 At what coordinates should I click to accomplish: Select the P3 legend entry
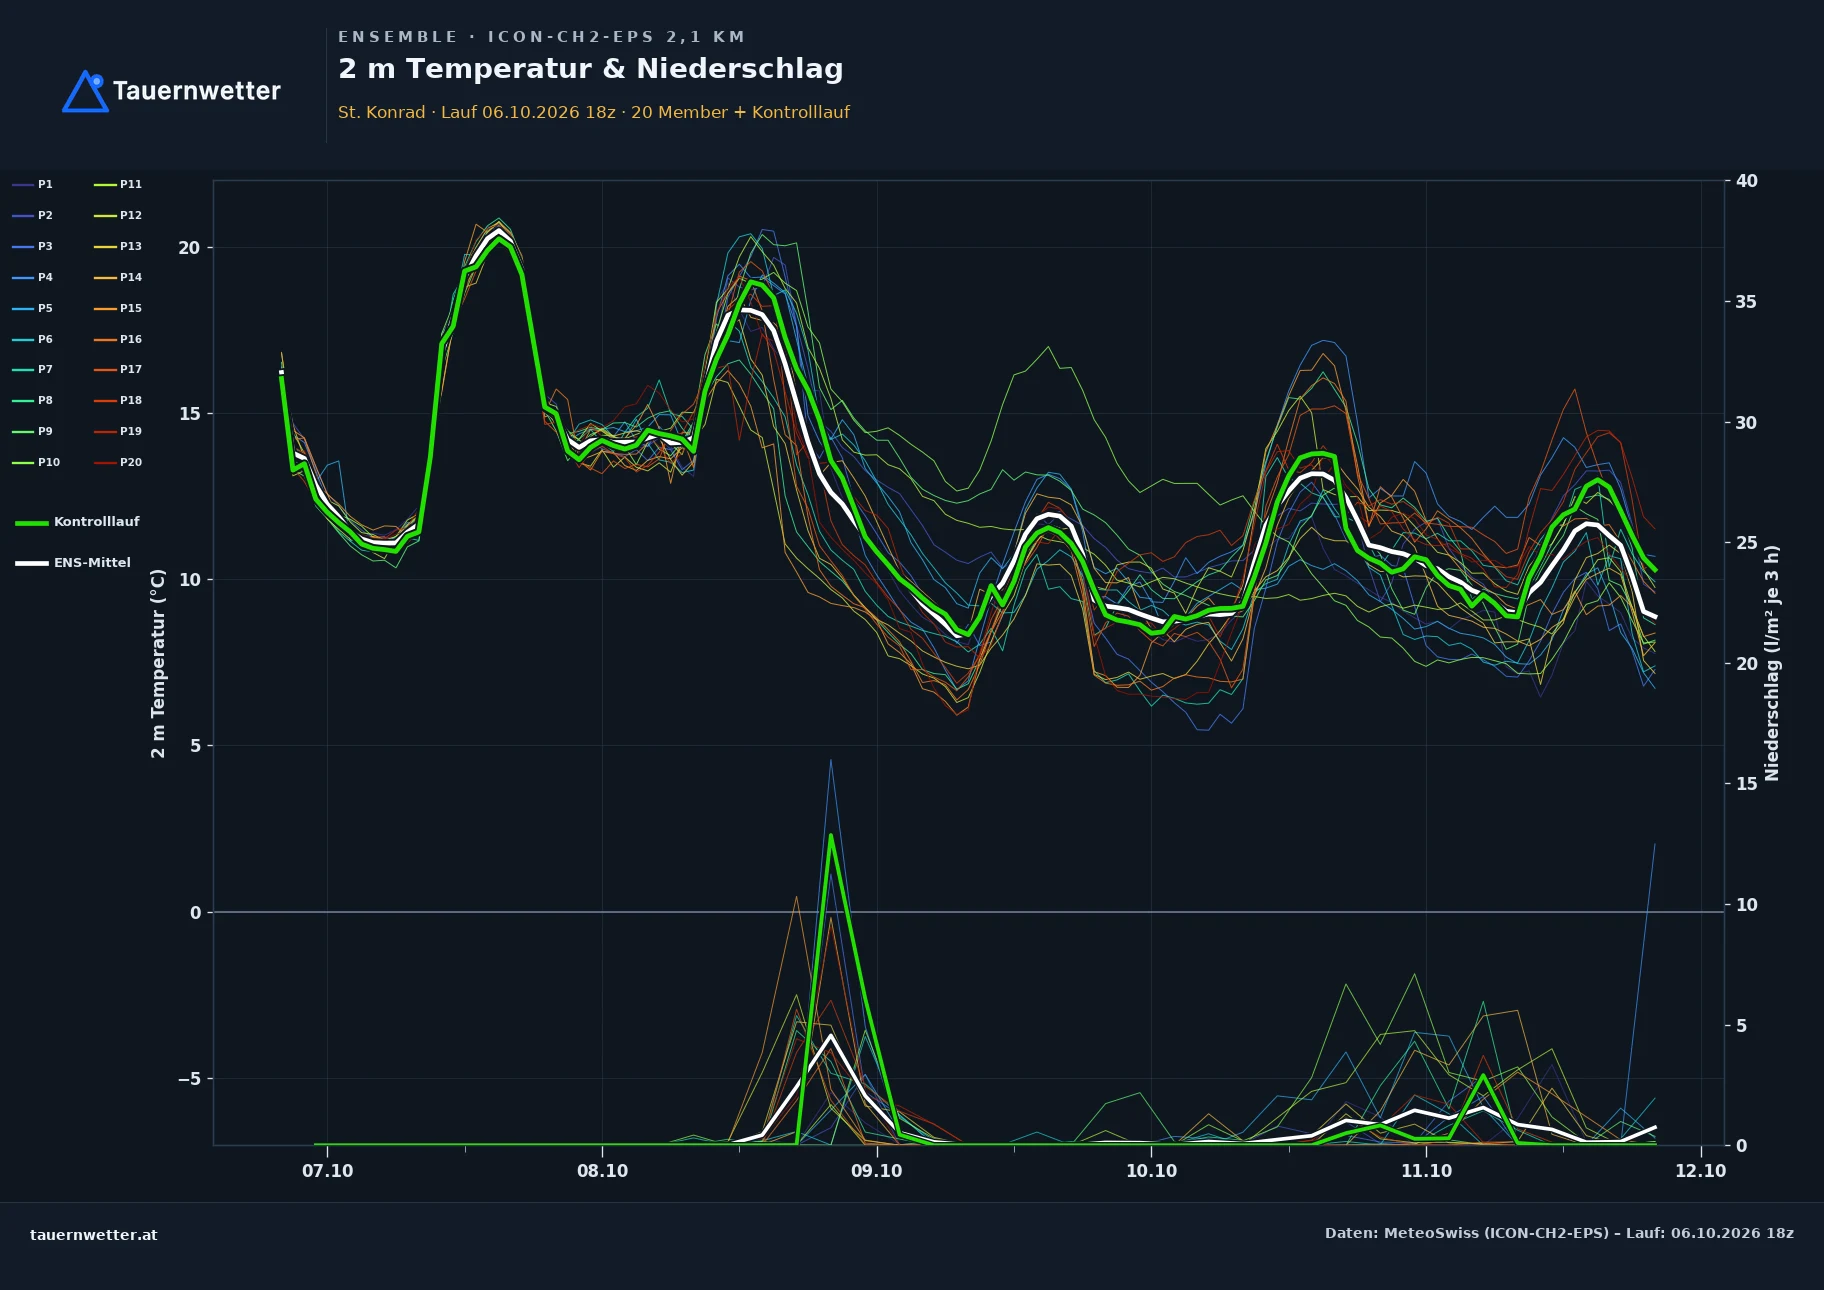click(x=33, y=246)
